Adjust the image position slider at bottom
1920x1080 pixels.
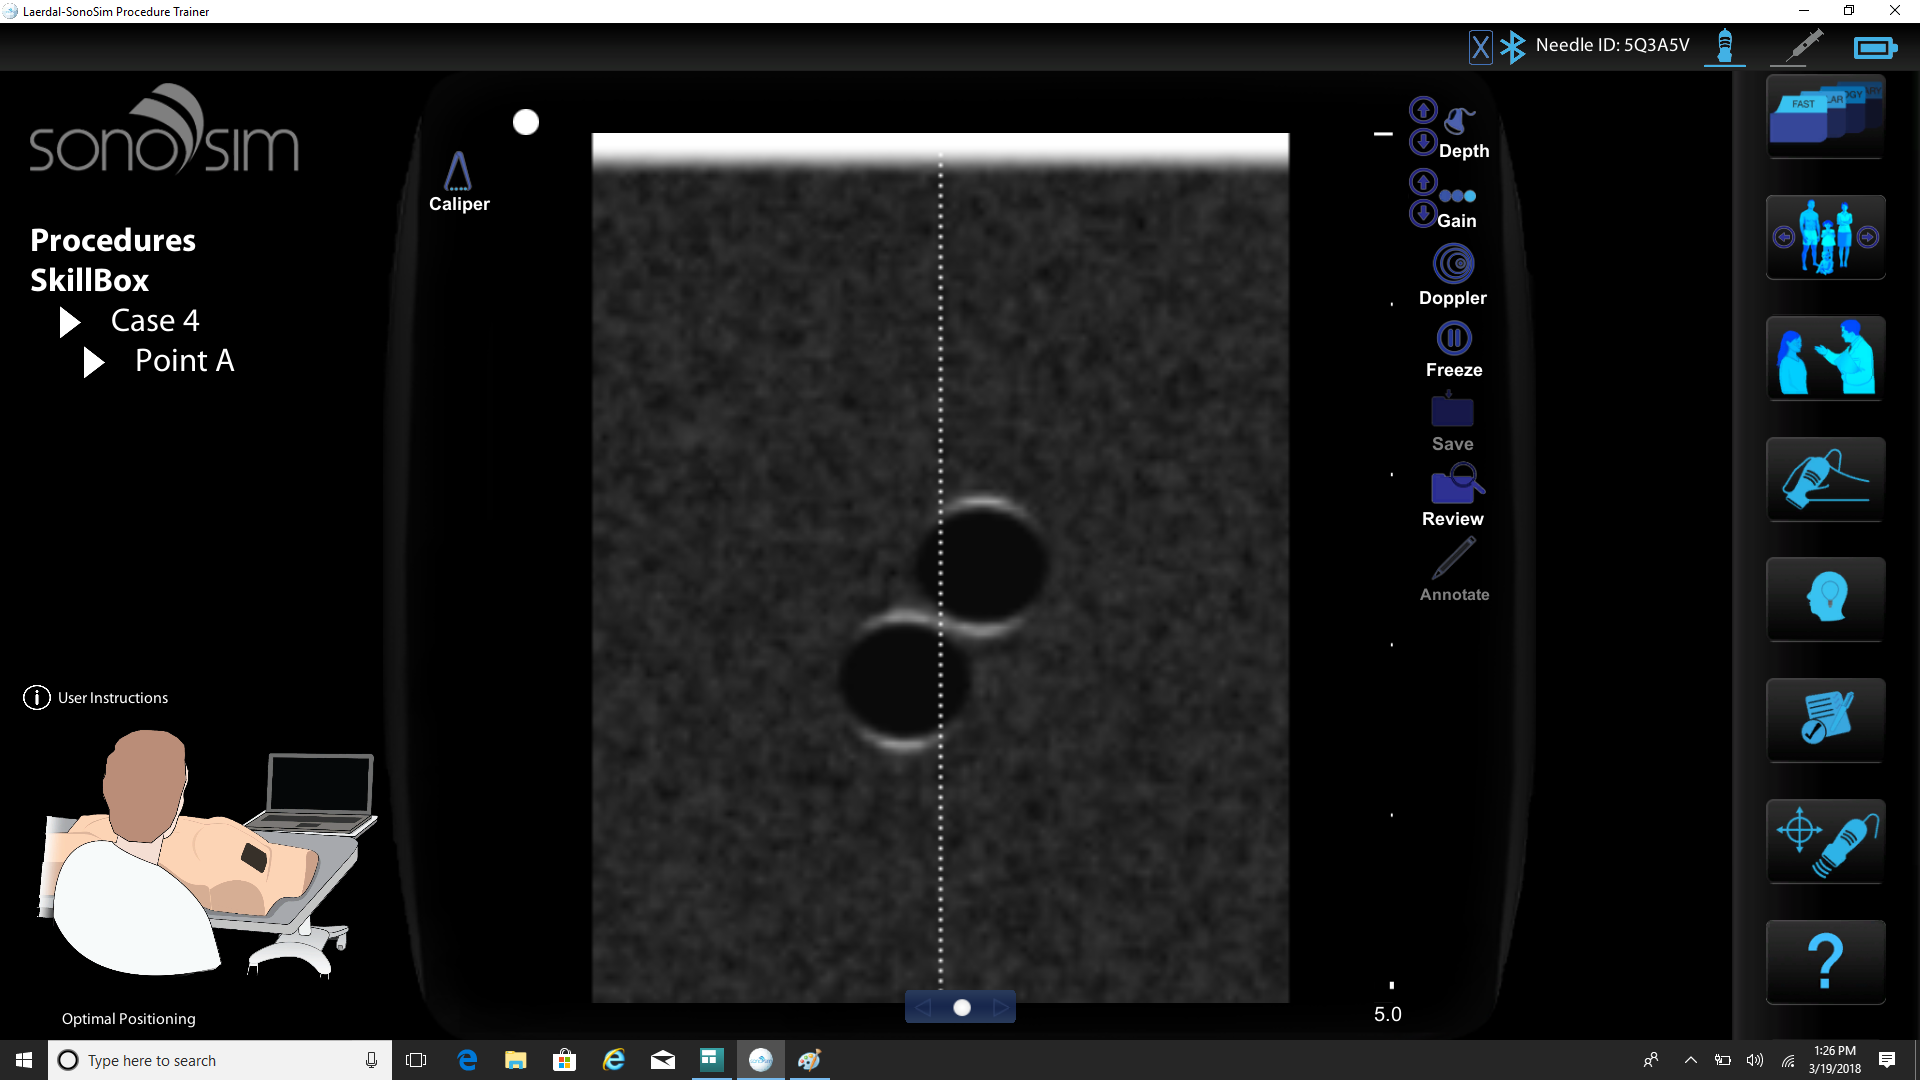(961, 1007)
